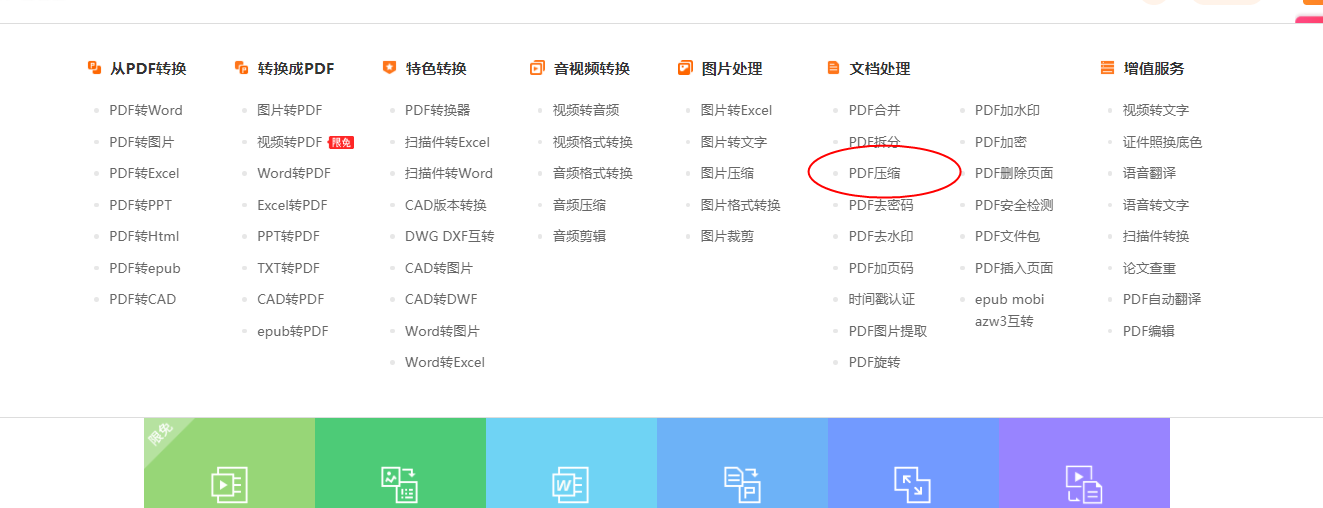Select PDF转图片 link

(x=141, y=142)
